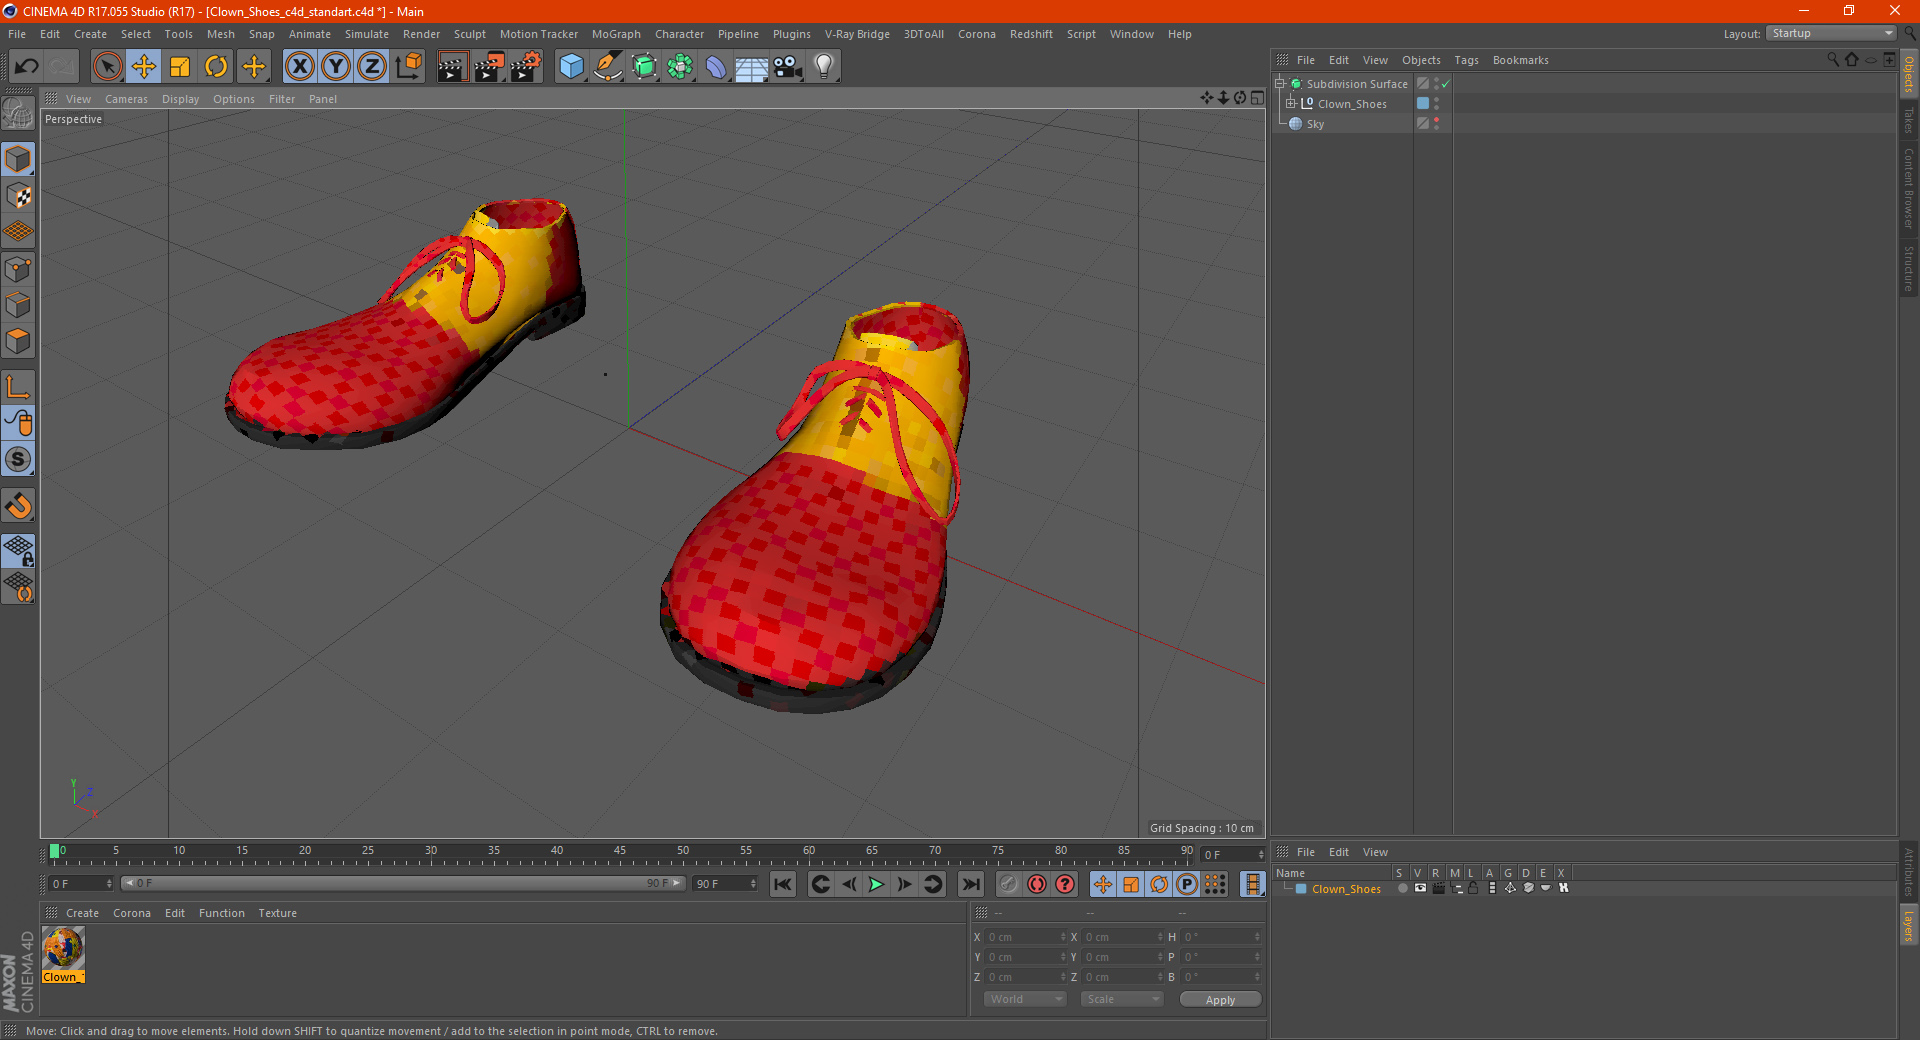
Task: Click the Clown_Shoes layer color swatch
Action: [1301, 889]
